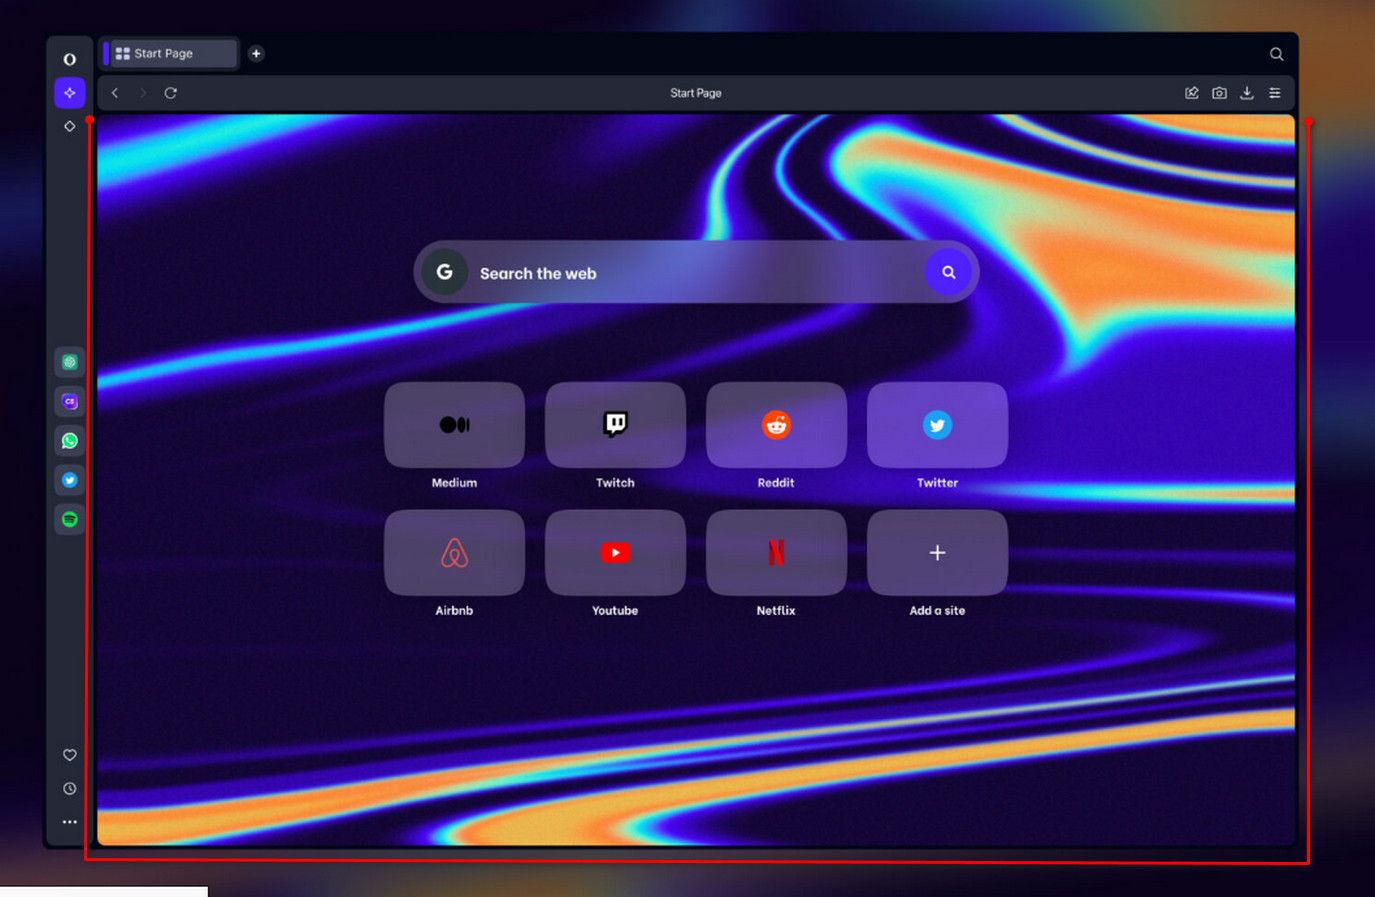Click the Twitch label text

coord(615,483)
